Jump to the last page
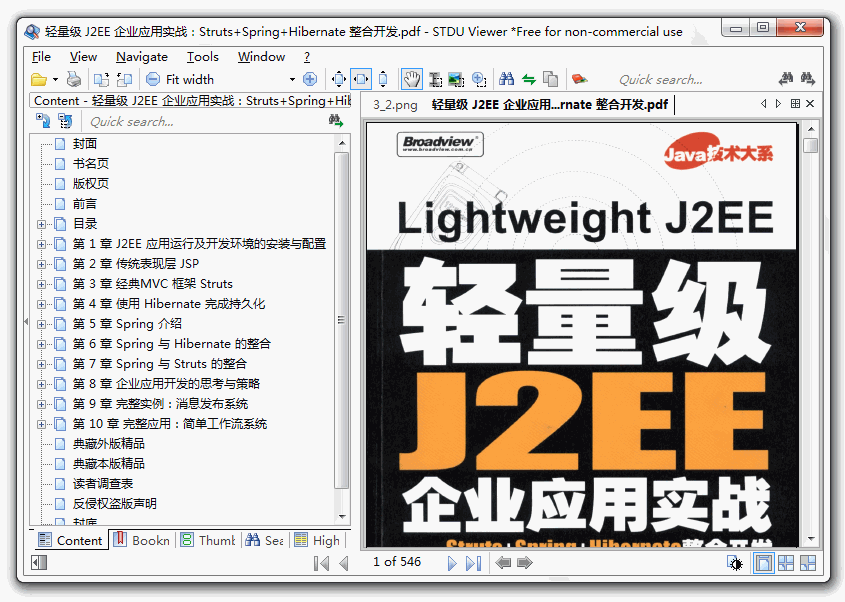Viewport: 845px width, 602px height. (473, 563)
